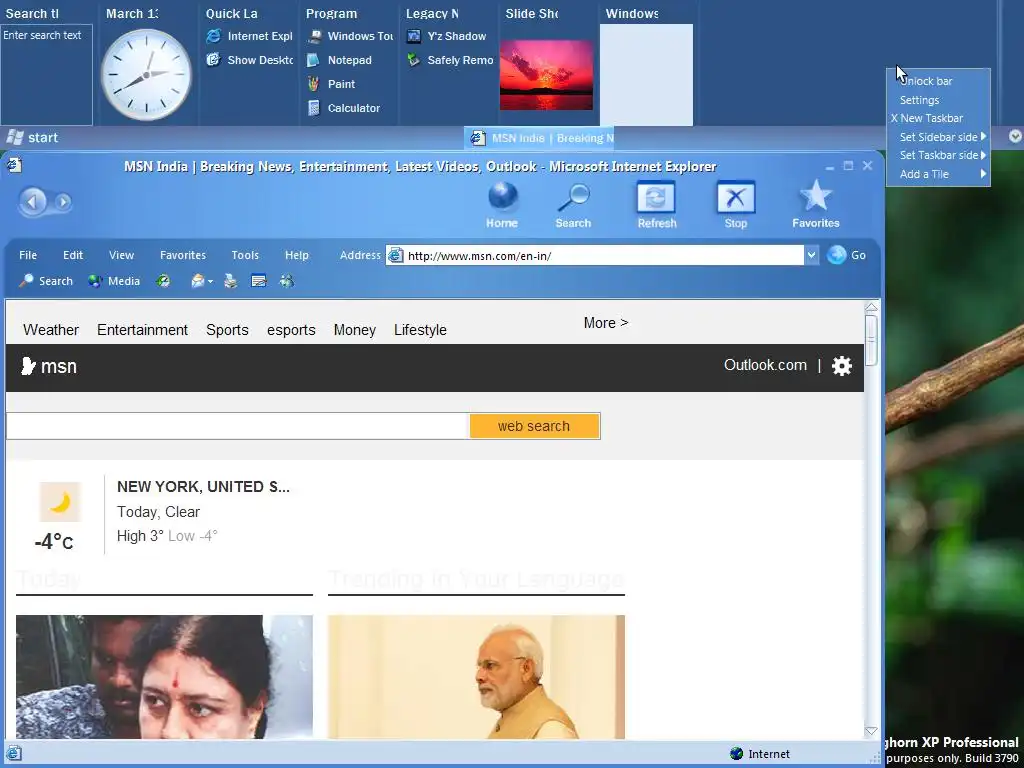
Task: Open the Entertainment link
Action: [x=142, y=330]
